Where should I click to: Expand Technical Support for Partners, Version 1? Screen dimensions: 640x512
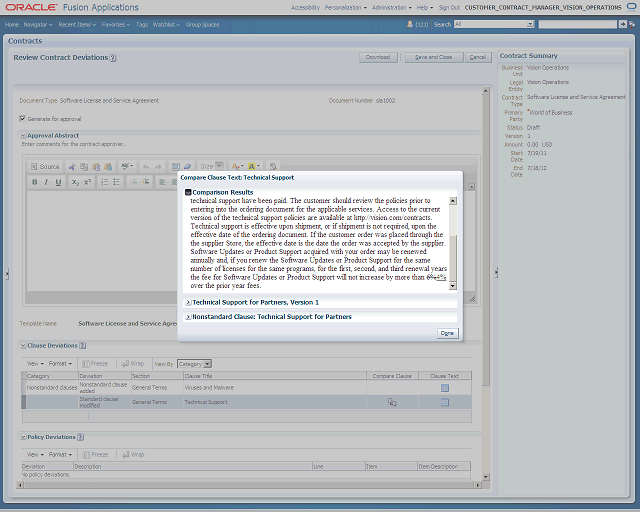pyautogui.click(x=188, y=303)
